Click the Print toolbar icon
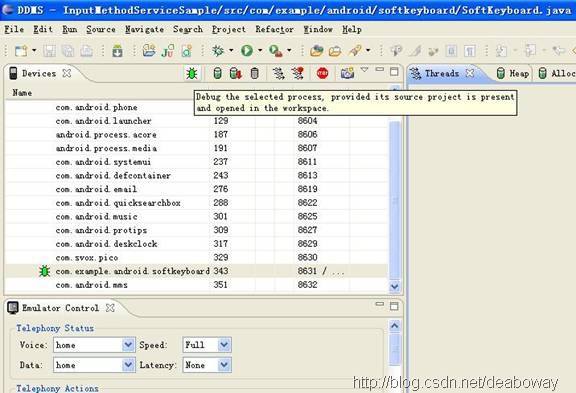The width and height of the screenshot is (576, 393). [x=86, y=51]
